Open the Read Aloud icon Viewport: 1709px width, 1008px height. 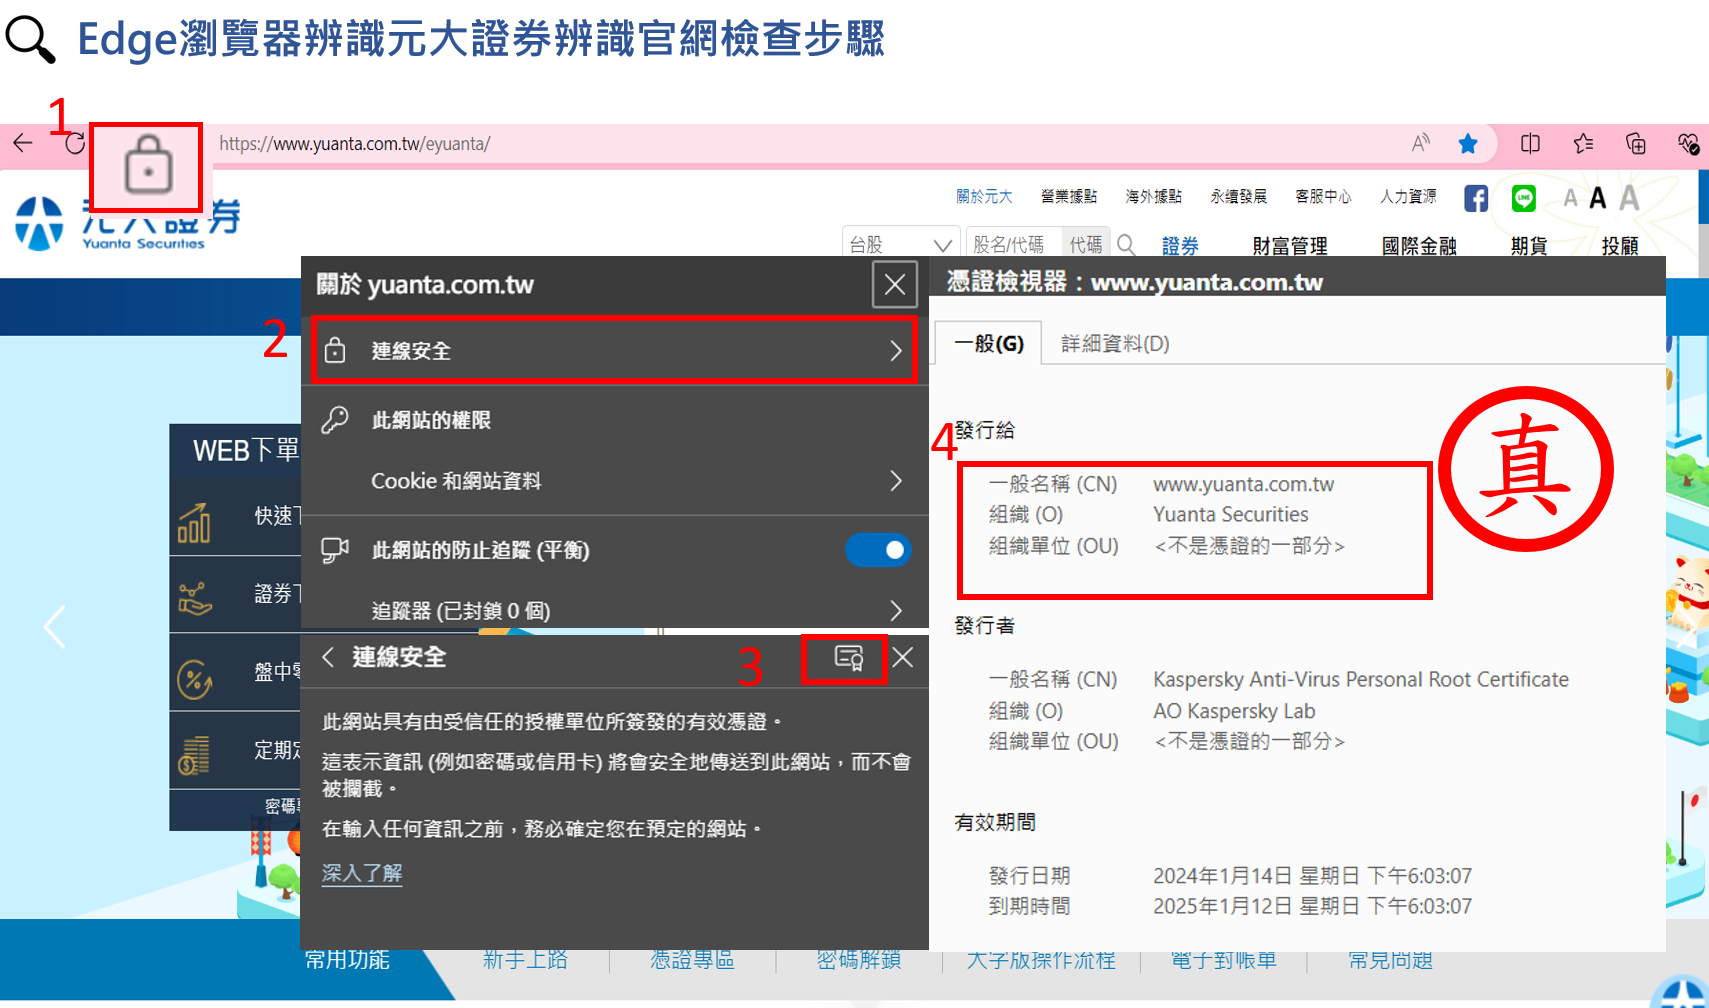1420,144
